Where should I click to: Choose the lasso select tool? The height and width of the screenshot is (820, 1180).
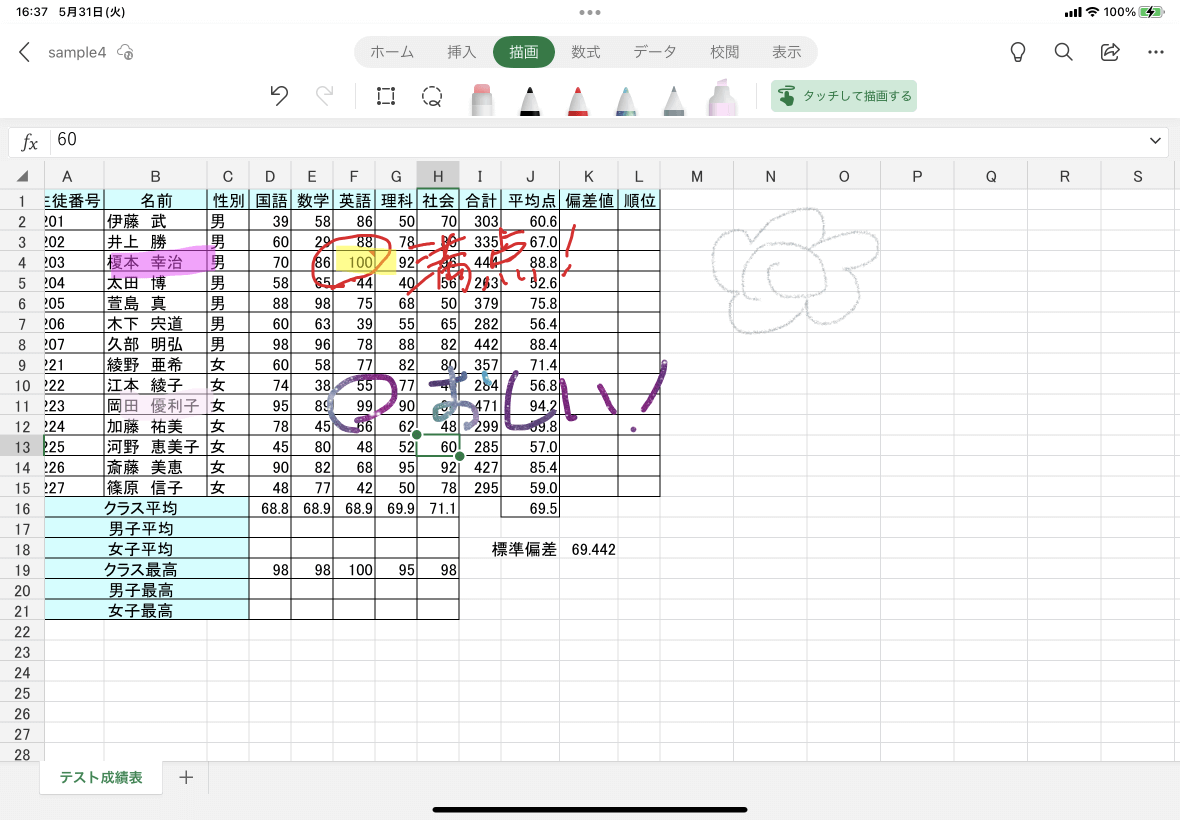tap(432, 96)
